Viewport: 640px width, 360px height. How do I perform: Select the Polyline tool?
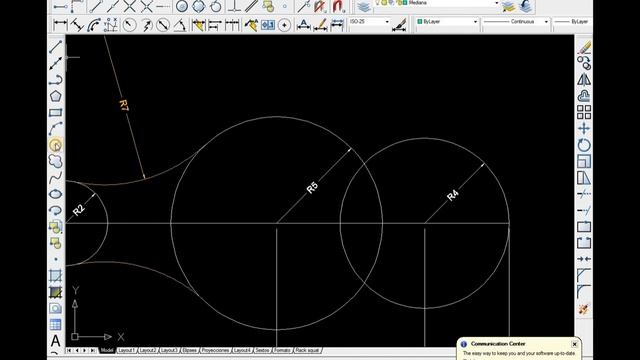tap(56, 80)
